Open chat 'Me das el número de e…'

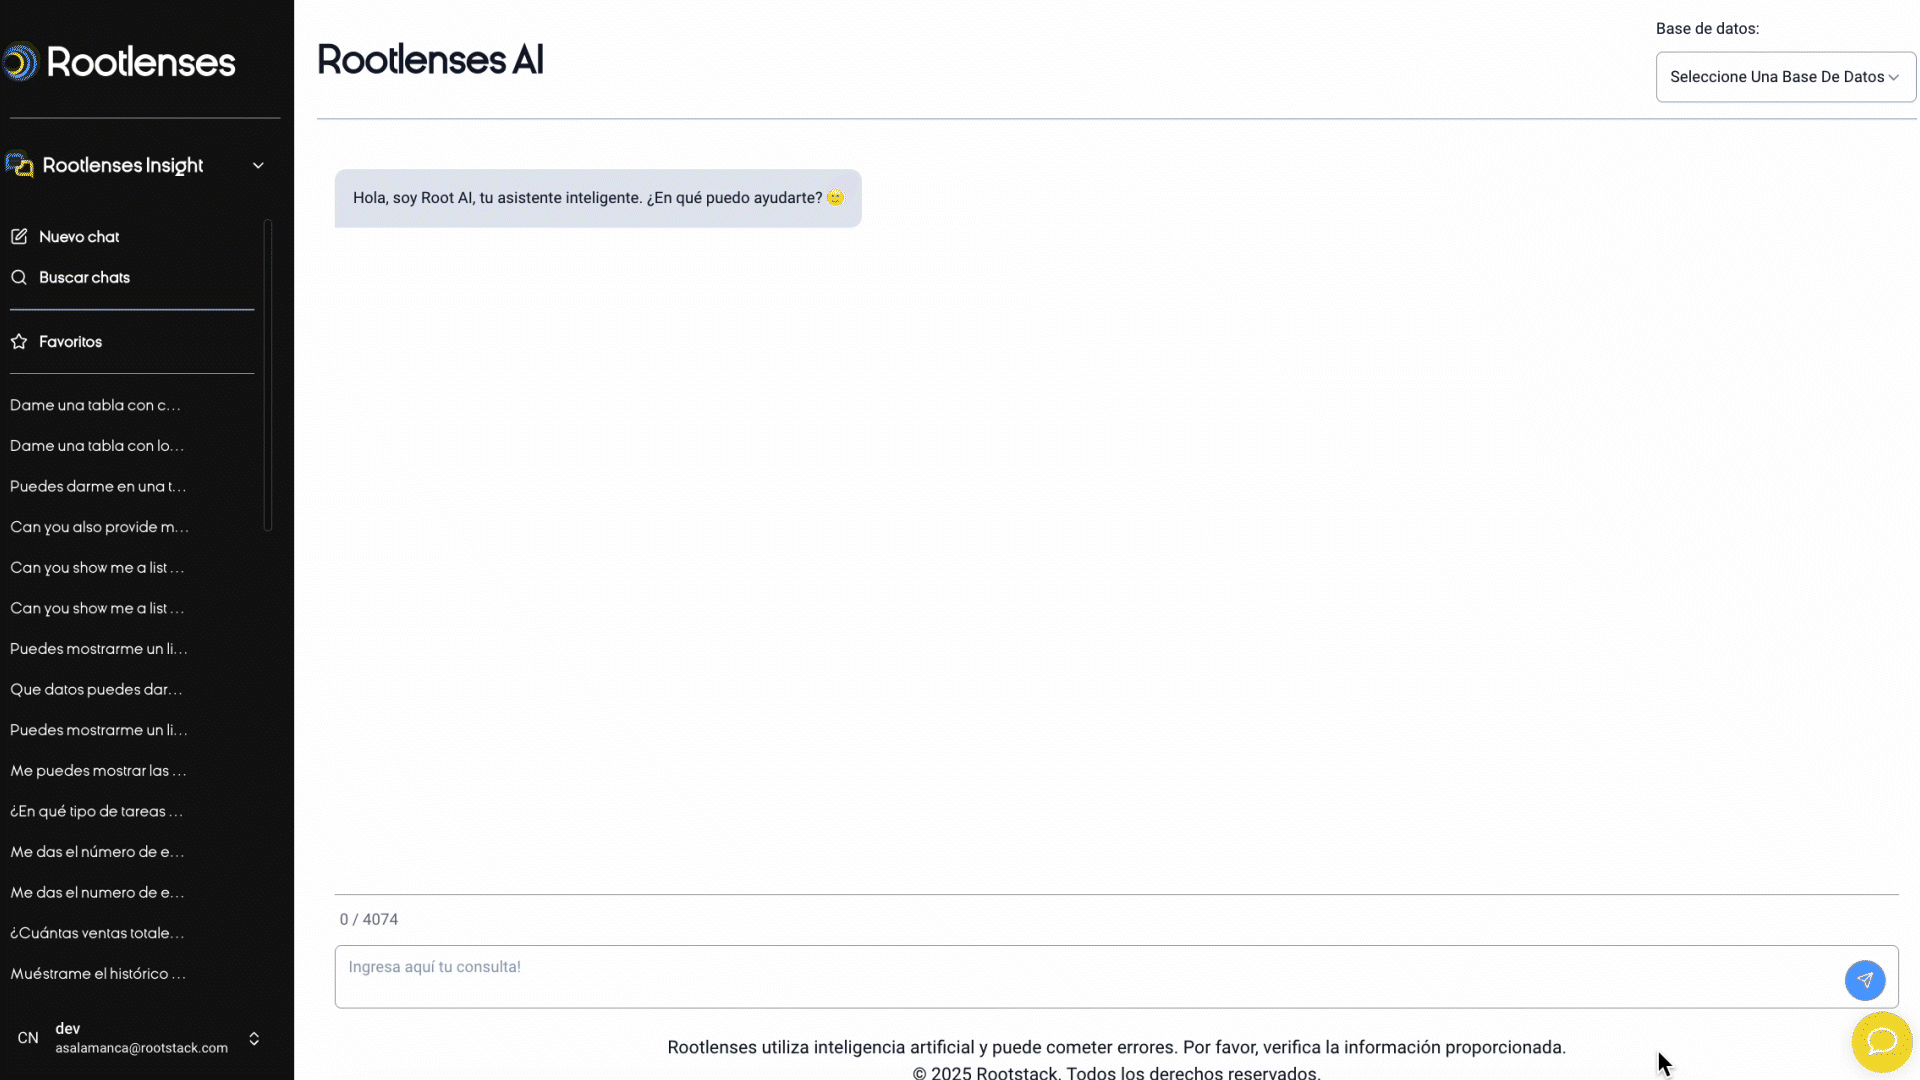97,852
